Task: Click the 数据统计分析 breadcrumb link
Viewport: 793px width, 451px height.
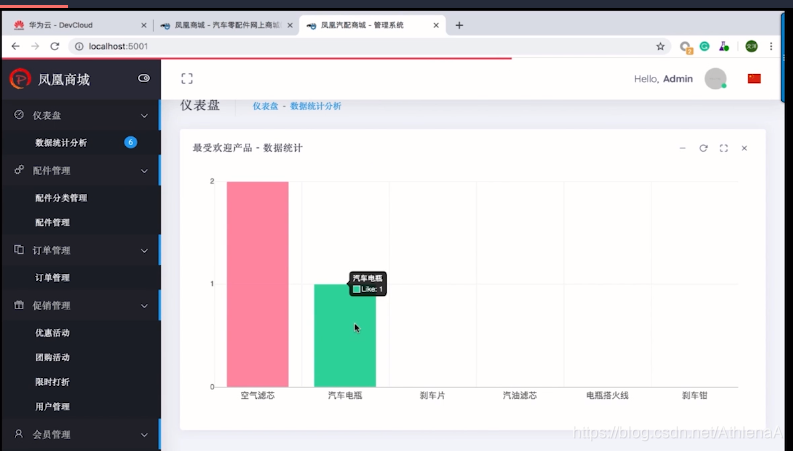Action: (x=316, y=106)
